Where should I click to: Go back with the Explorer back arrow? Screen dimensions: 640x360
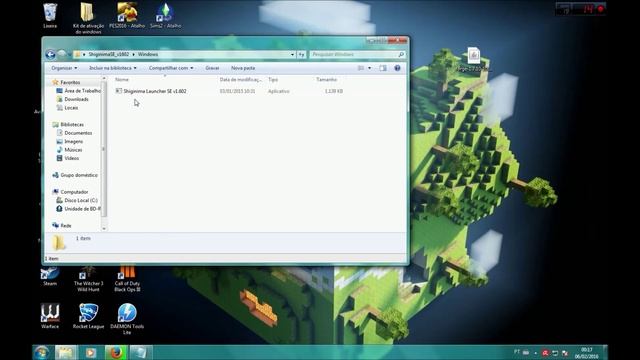pyautogui.click(x=51, y=54)
